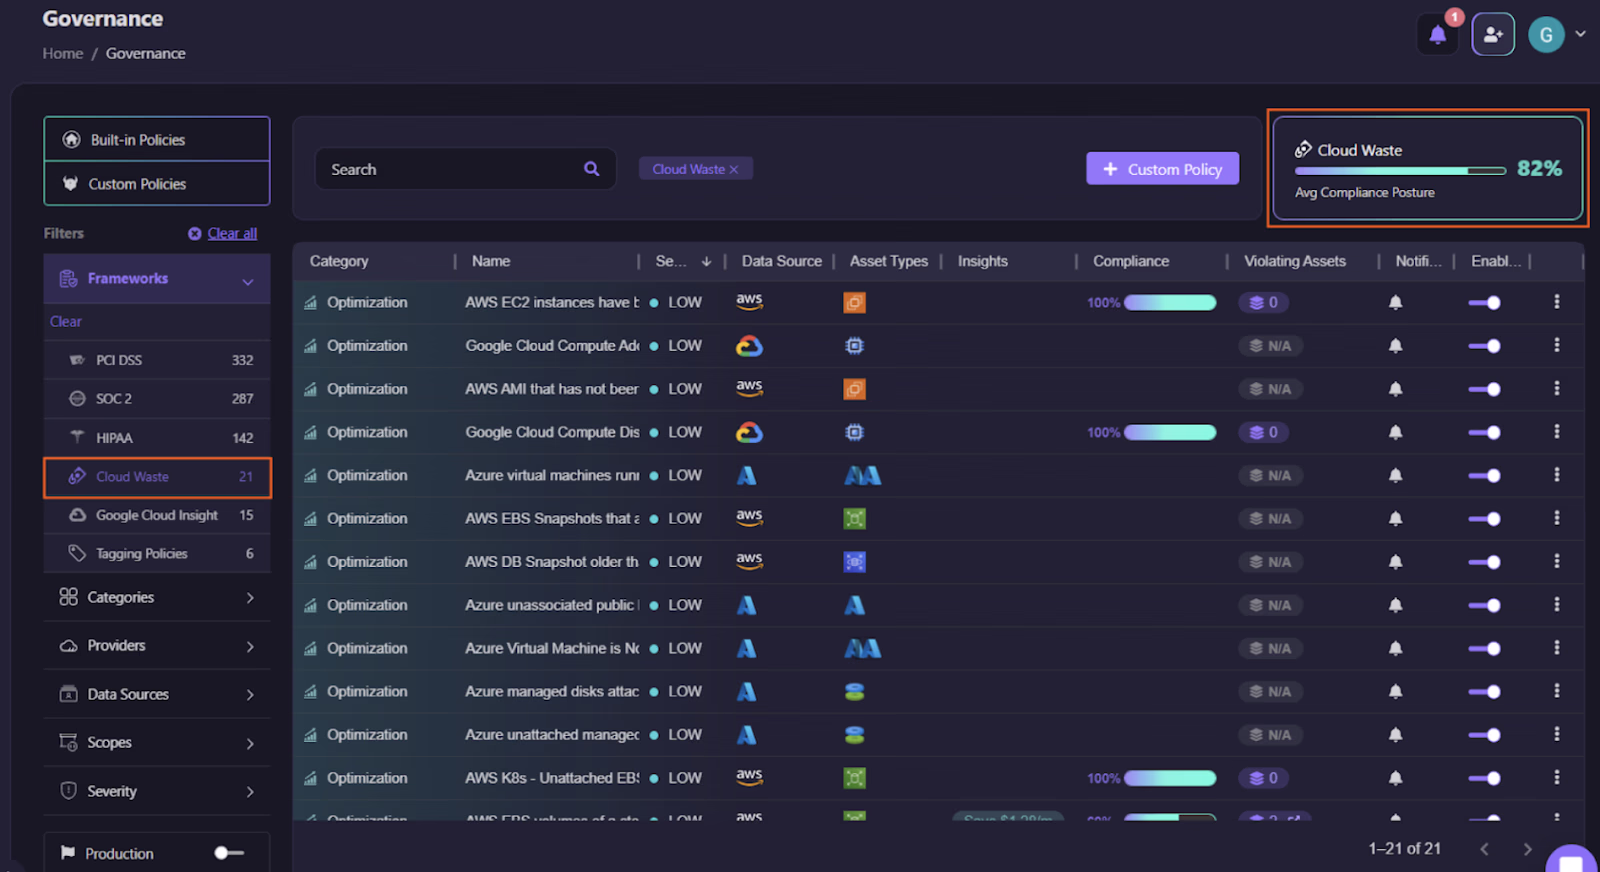Click the search magnifier icon
1600x872 pixels.
coord(592,169)
